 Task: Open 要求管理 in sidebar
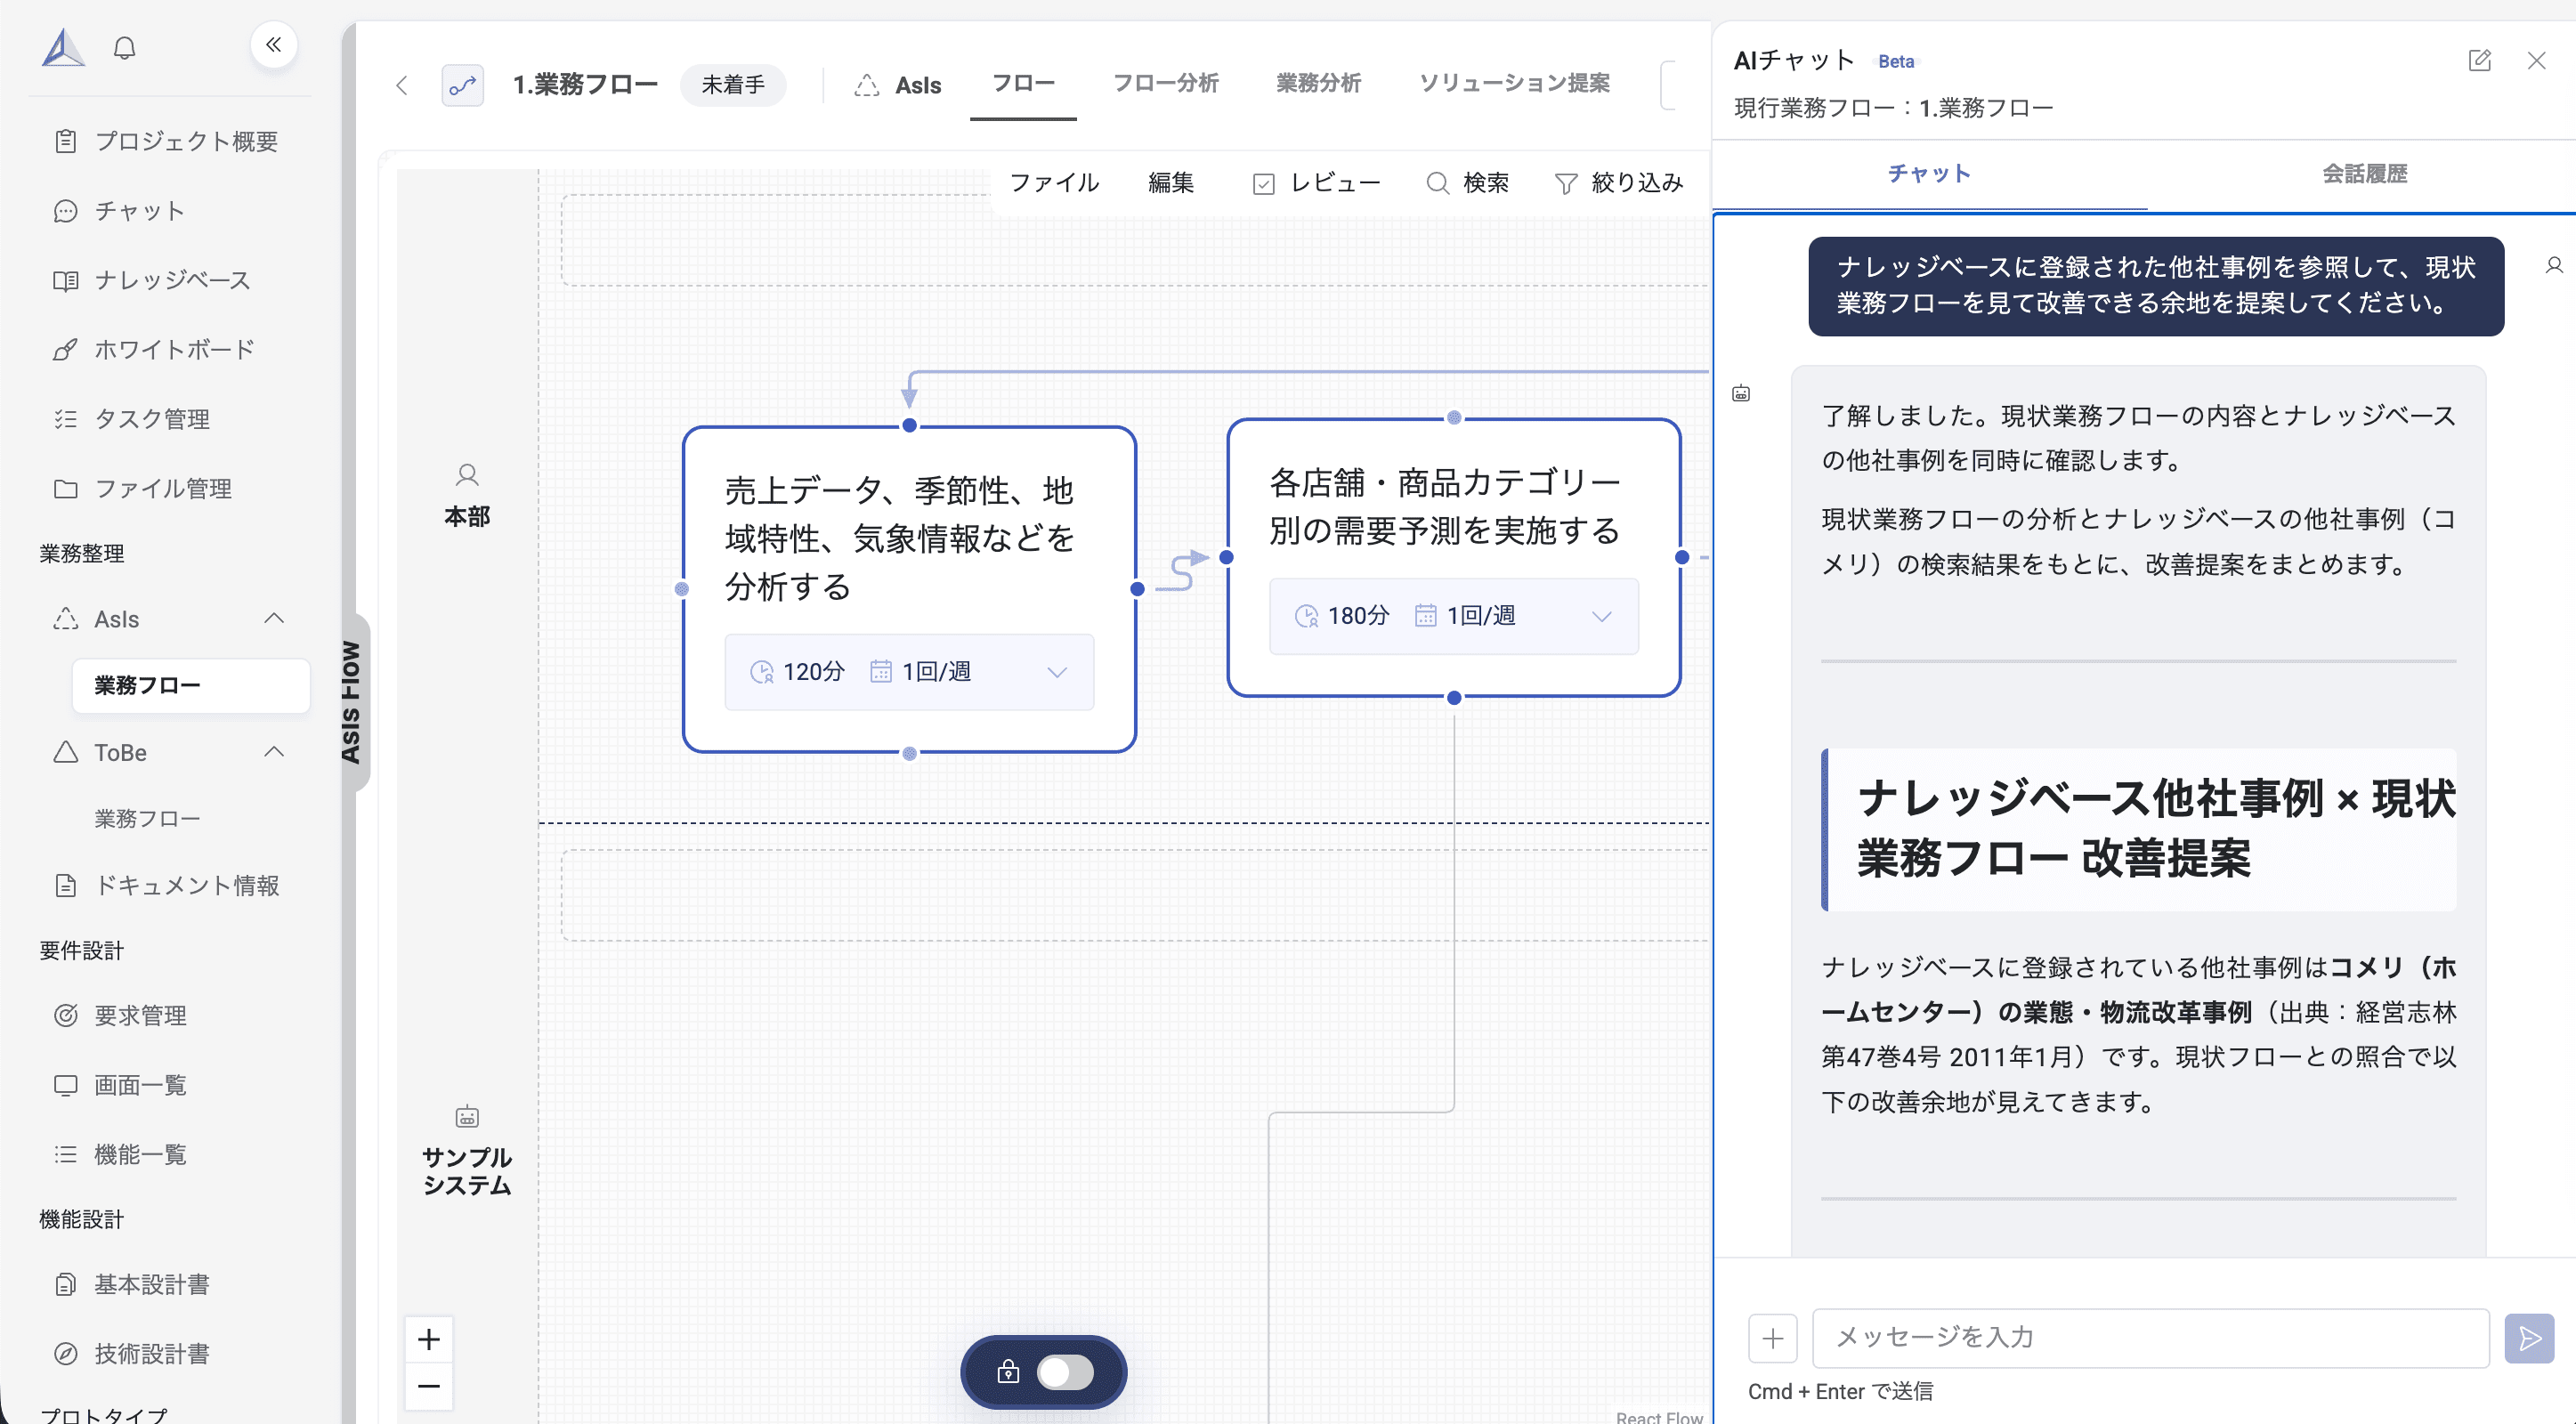(x=120, y=1015)
